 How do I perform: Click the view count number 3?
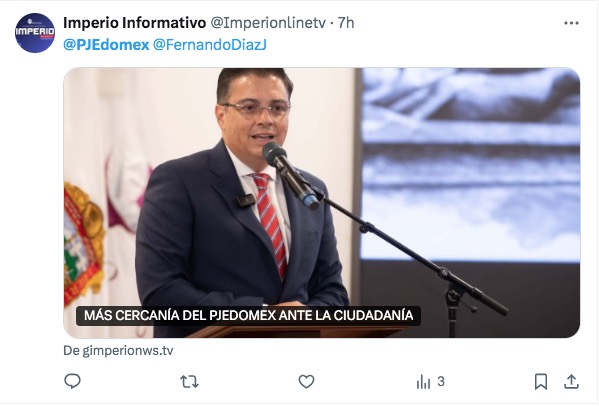[x=441, y=381]
